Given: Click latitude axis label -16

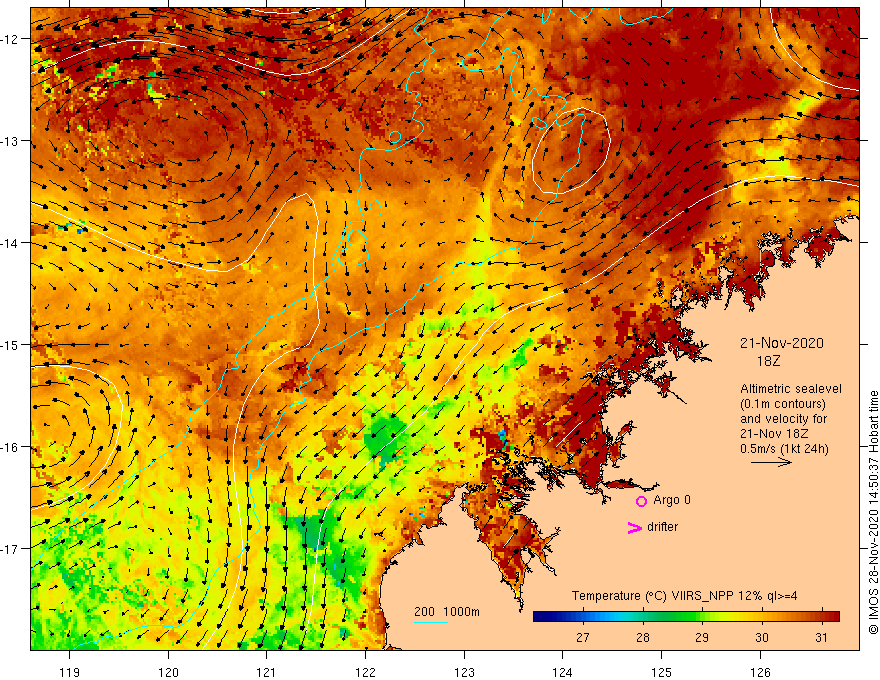Looking at the screenshot, I should pos(10,447).
